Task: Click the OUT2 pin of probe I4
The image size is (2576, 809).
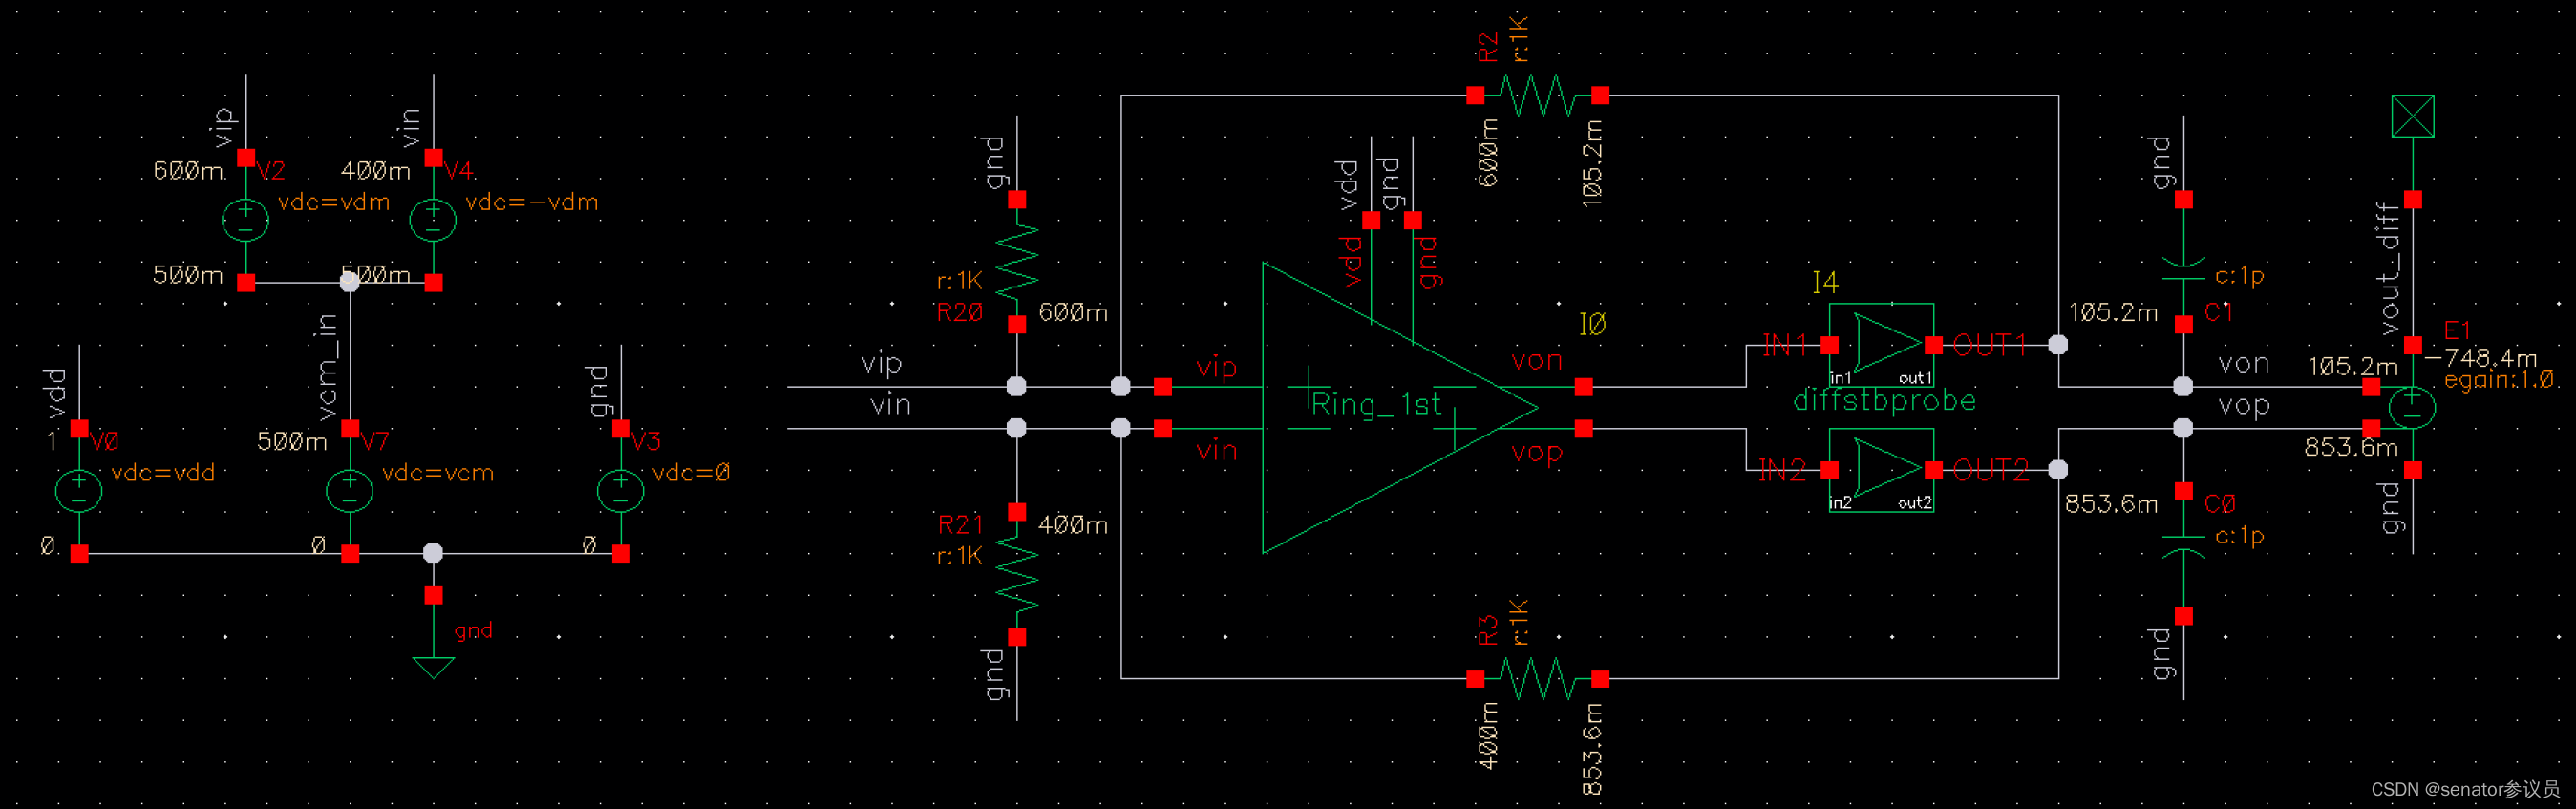Action: pyautogui.click(x=1934, y=470)
